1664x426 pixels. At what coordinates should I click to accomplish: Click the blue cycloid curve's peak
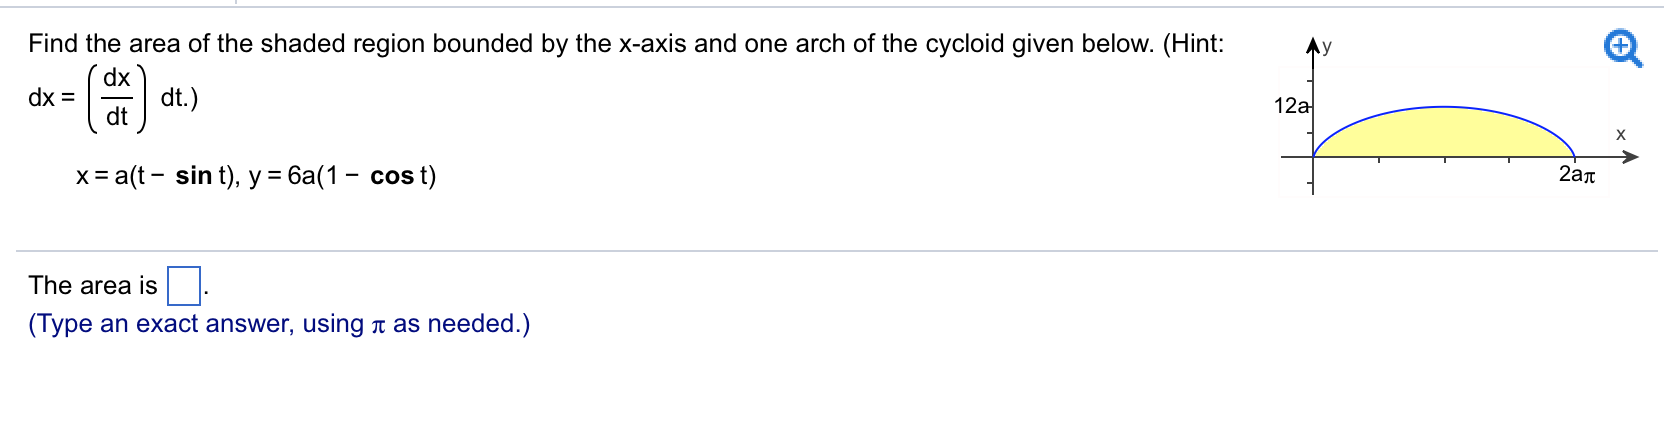(x=1444, y=106)
